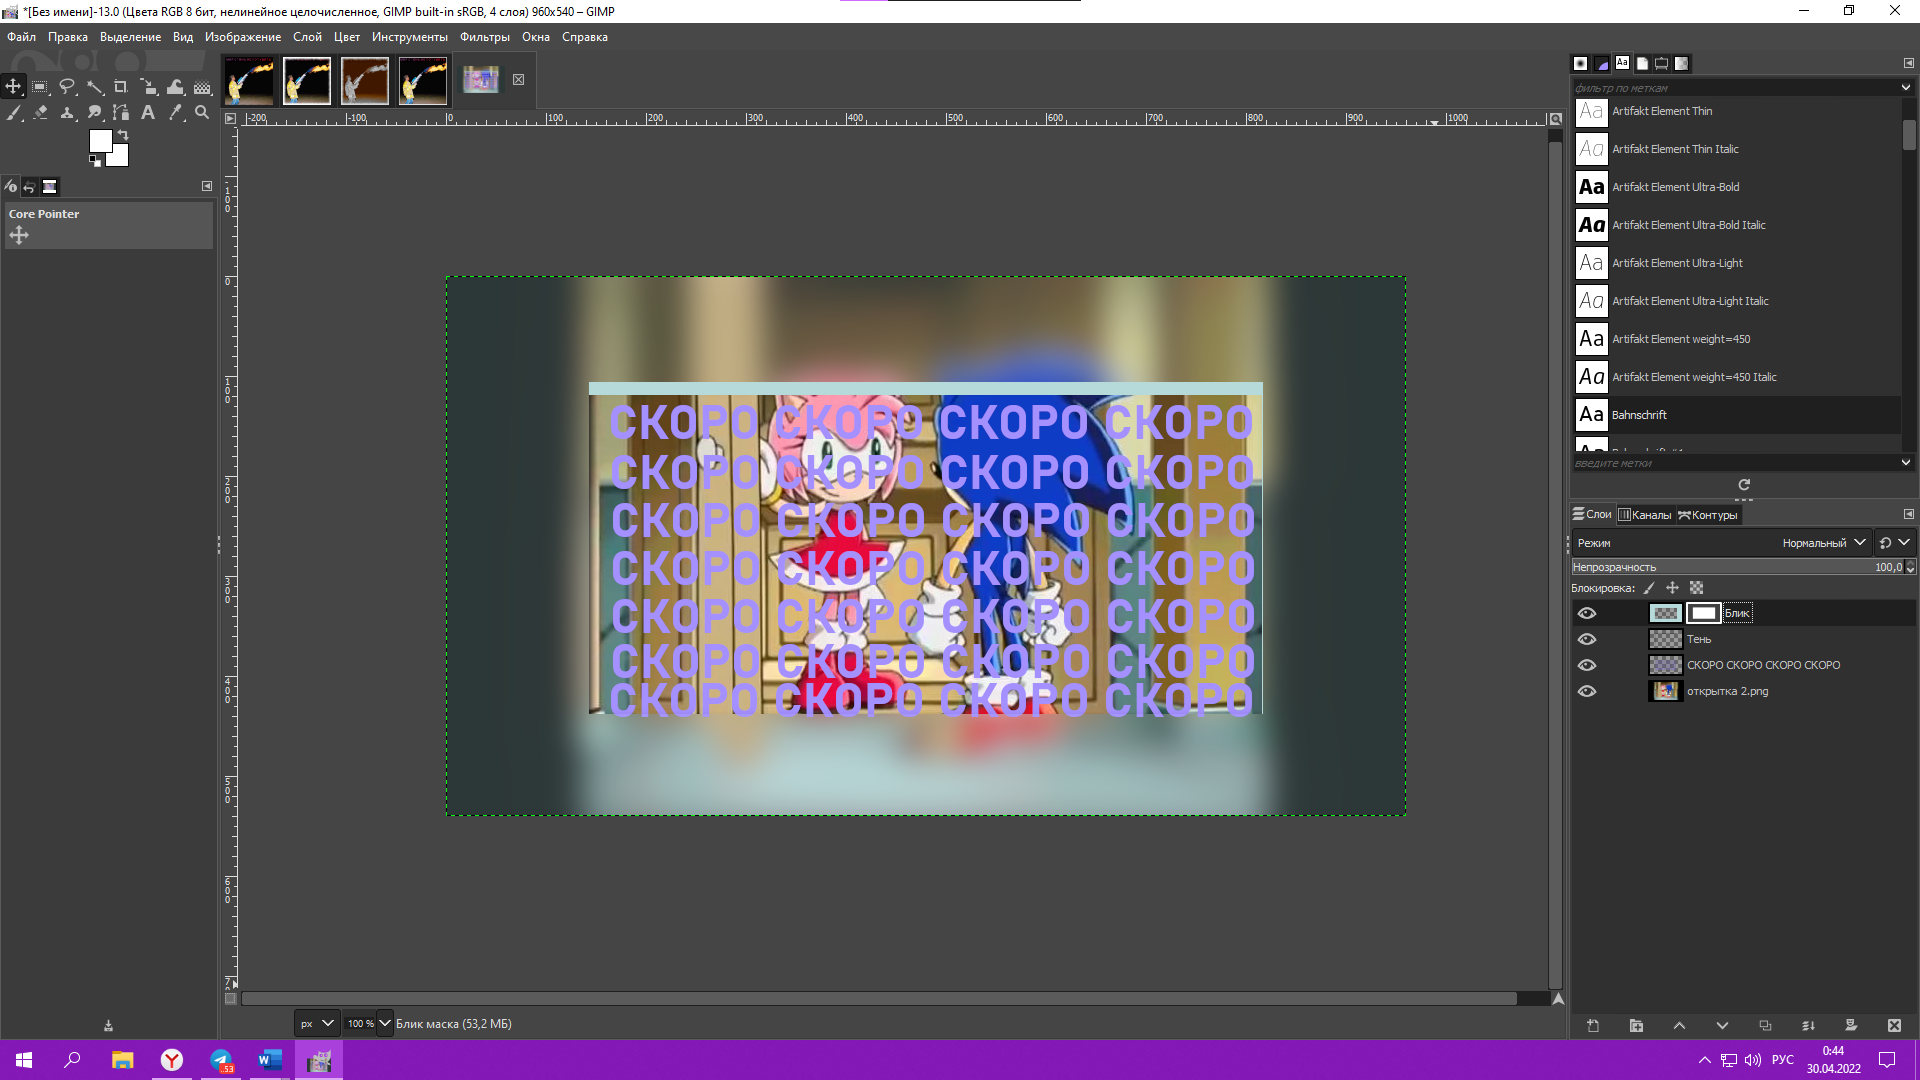Viewport: 1920px width, 1080px height.
Task: Hide the СКОРО СКОРО text layer
Action: pos(1587,665)
